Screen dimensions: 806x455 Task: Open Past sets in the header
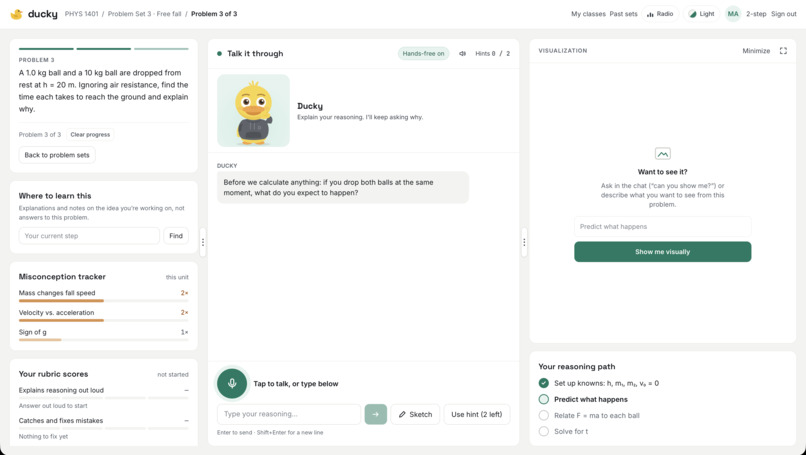pos(623,14)
